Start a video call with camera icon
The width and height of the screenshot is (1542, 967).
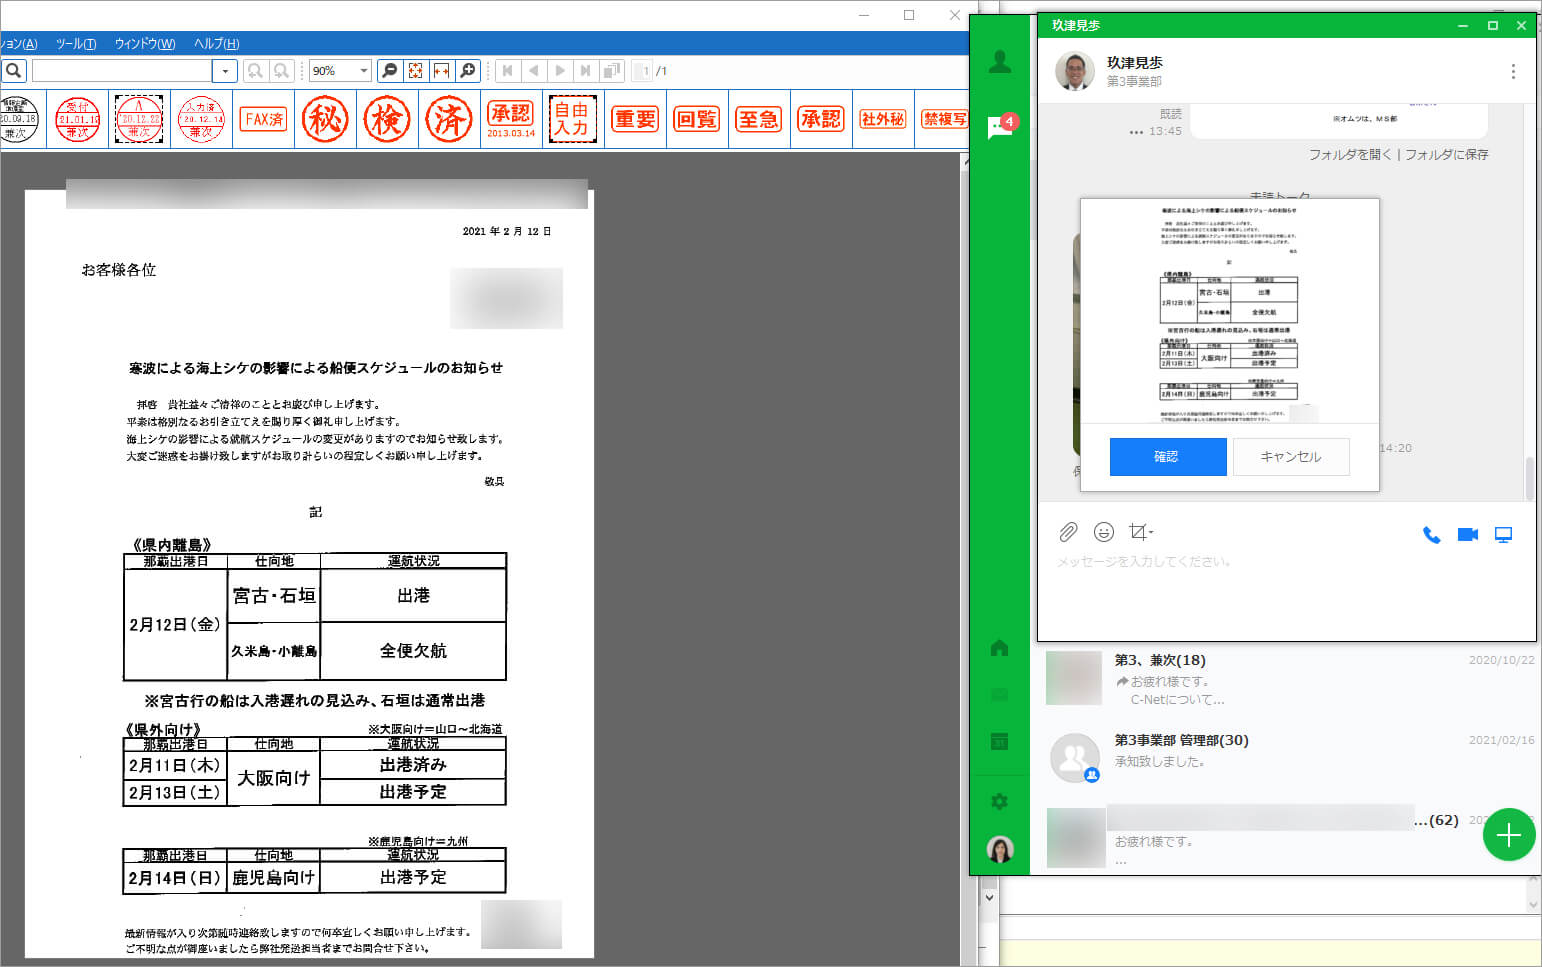[x=1467, y=535]
